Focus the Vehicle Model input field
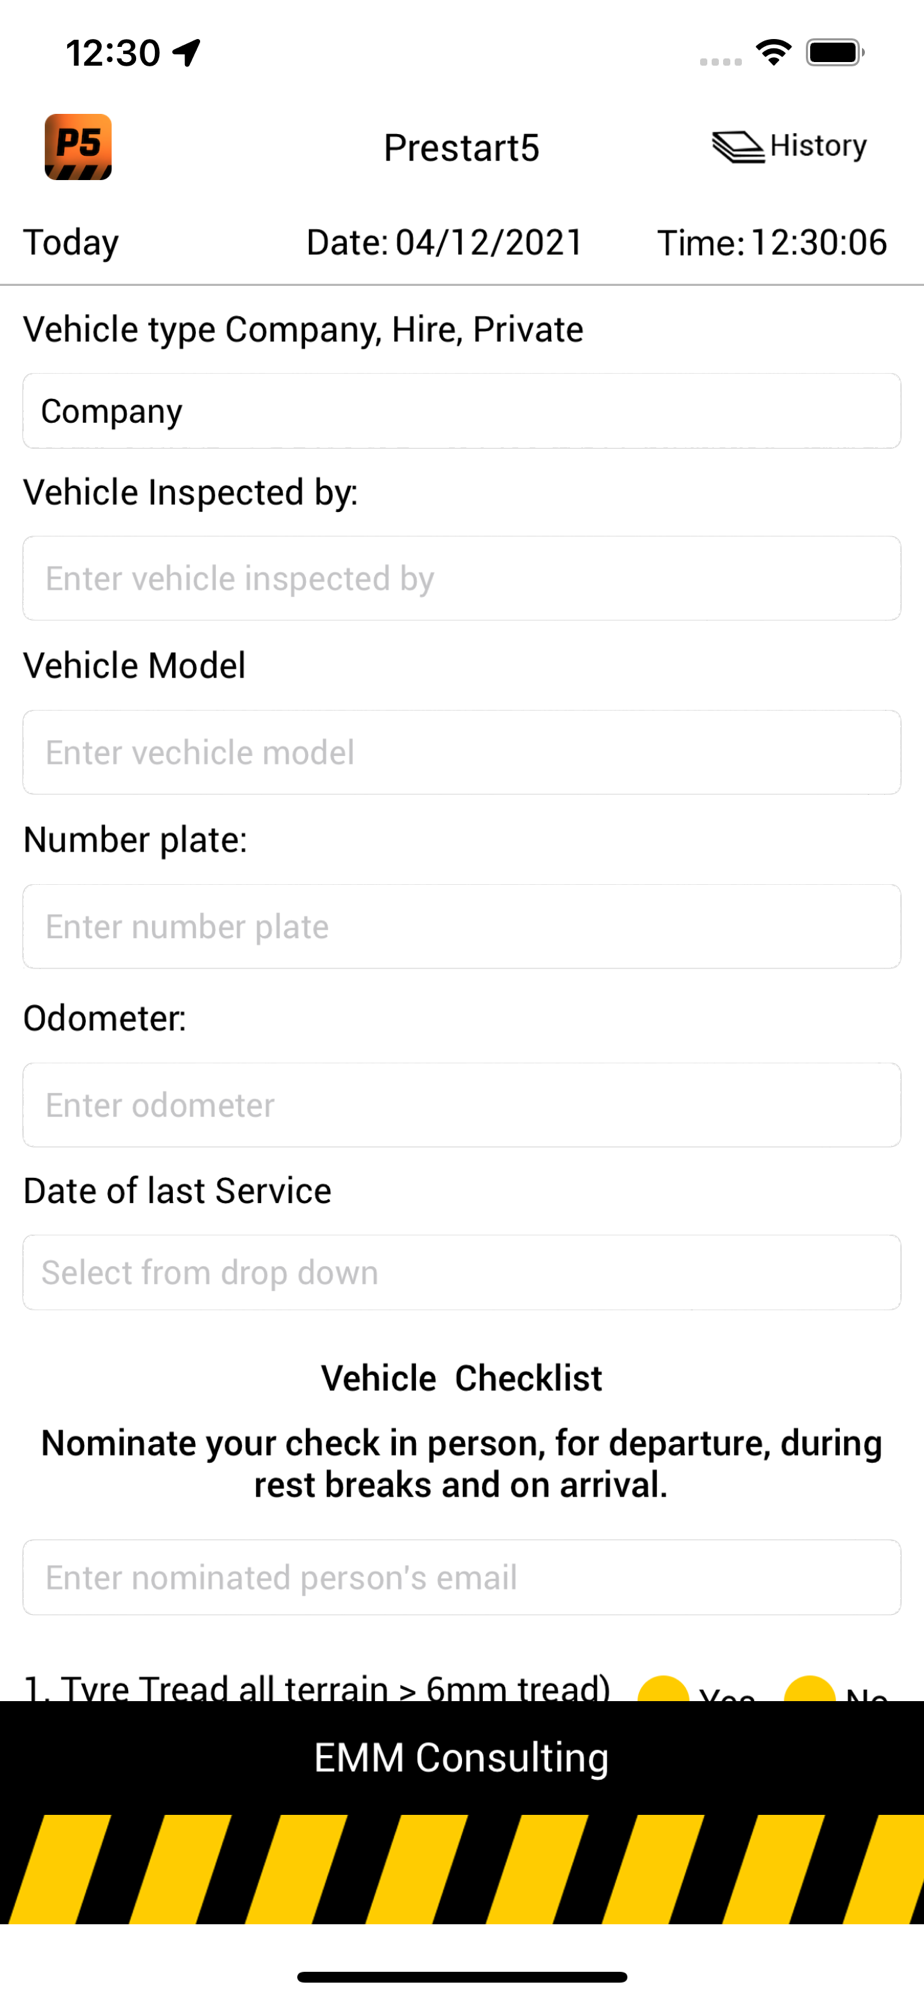The height and width of the screenshot is (2000, 924). coord(462,752)
